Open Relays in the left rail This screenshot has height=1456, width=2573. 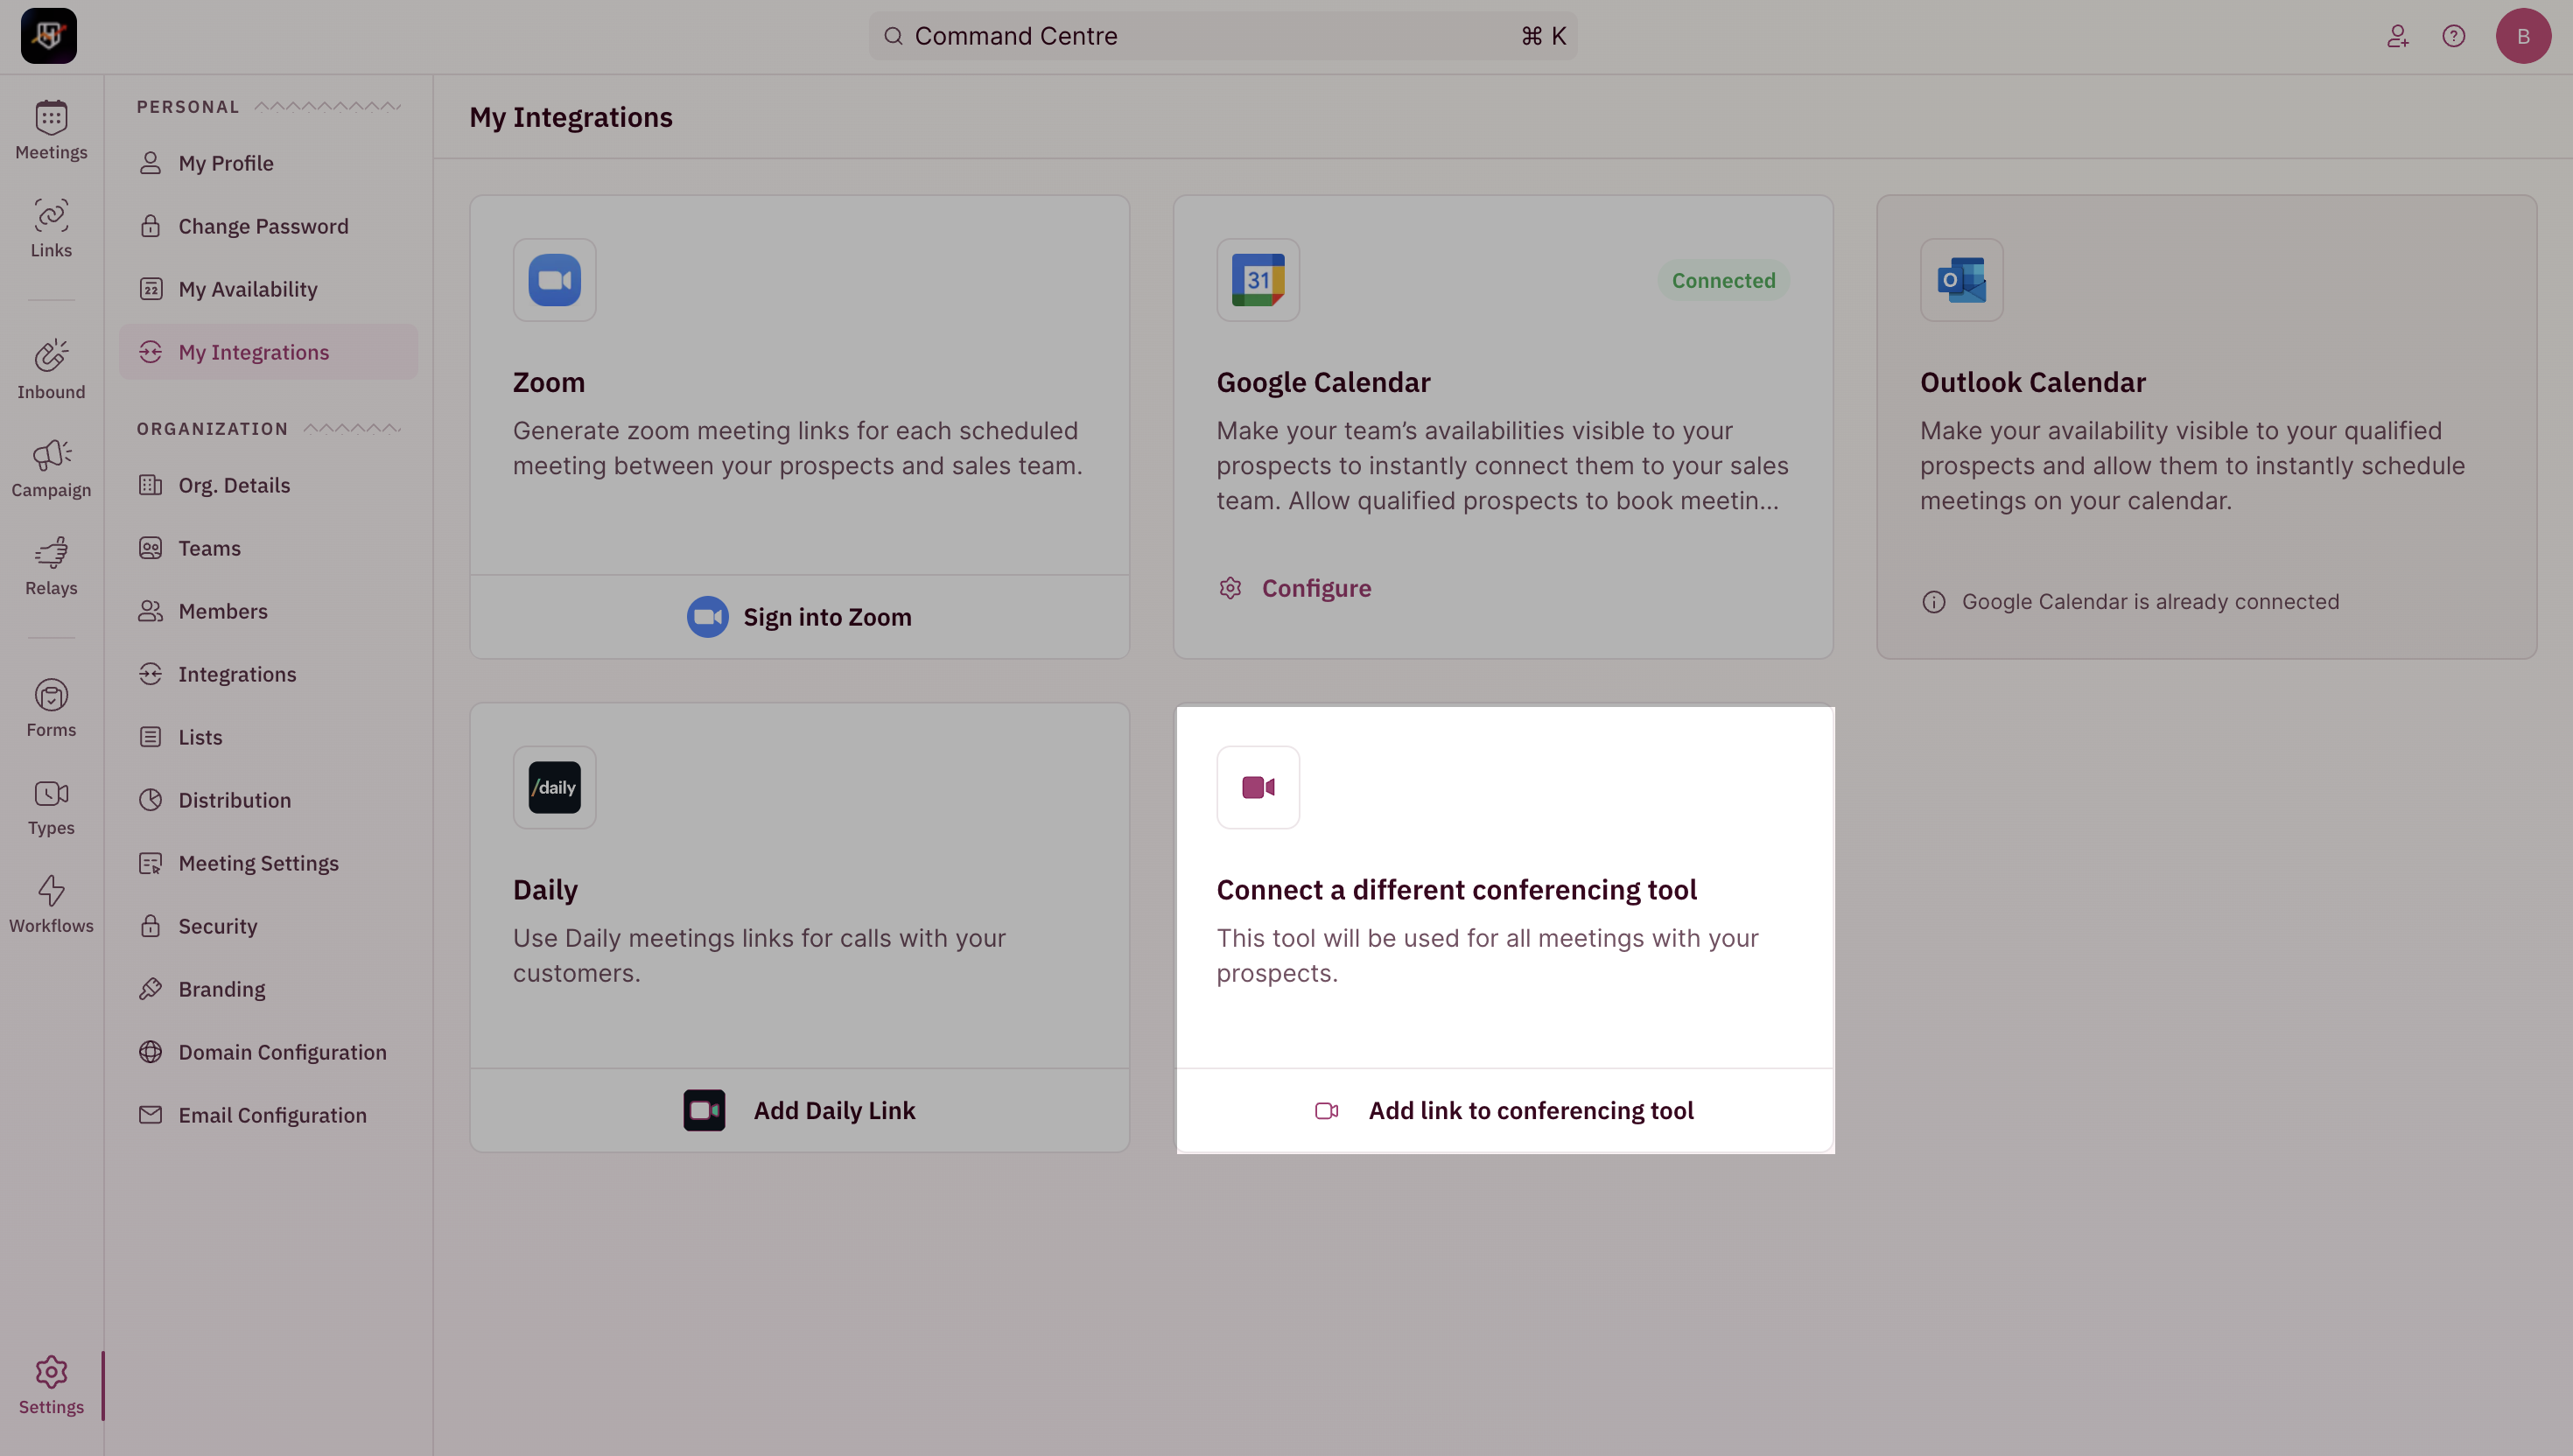(x=51, y=566)
